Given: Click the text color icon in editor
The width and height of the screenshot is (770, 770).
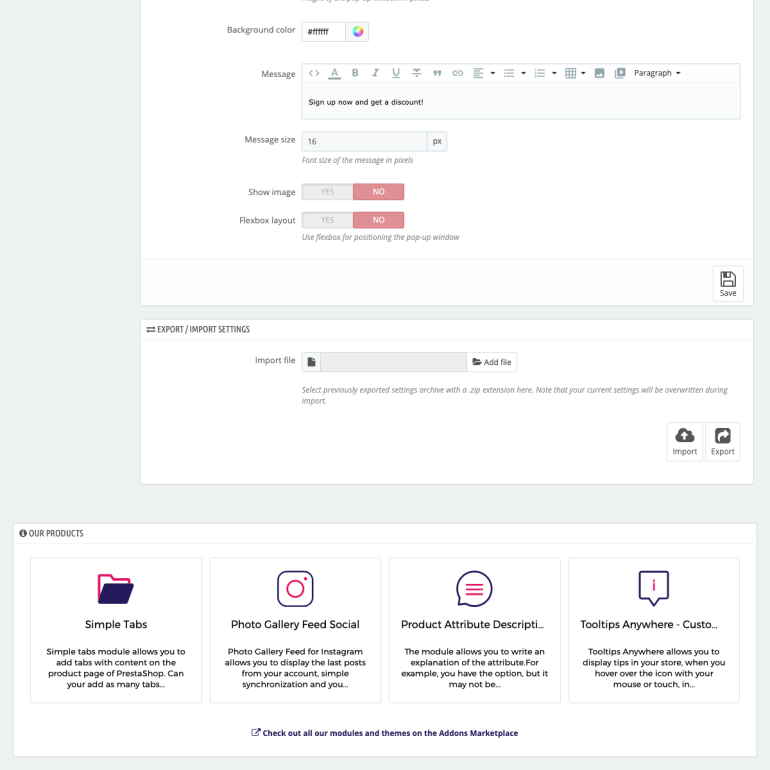Looking at the screenshot, I should point(334,73).
